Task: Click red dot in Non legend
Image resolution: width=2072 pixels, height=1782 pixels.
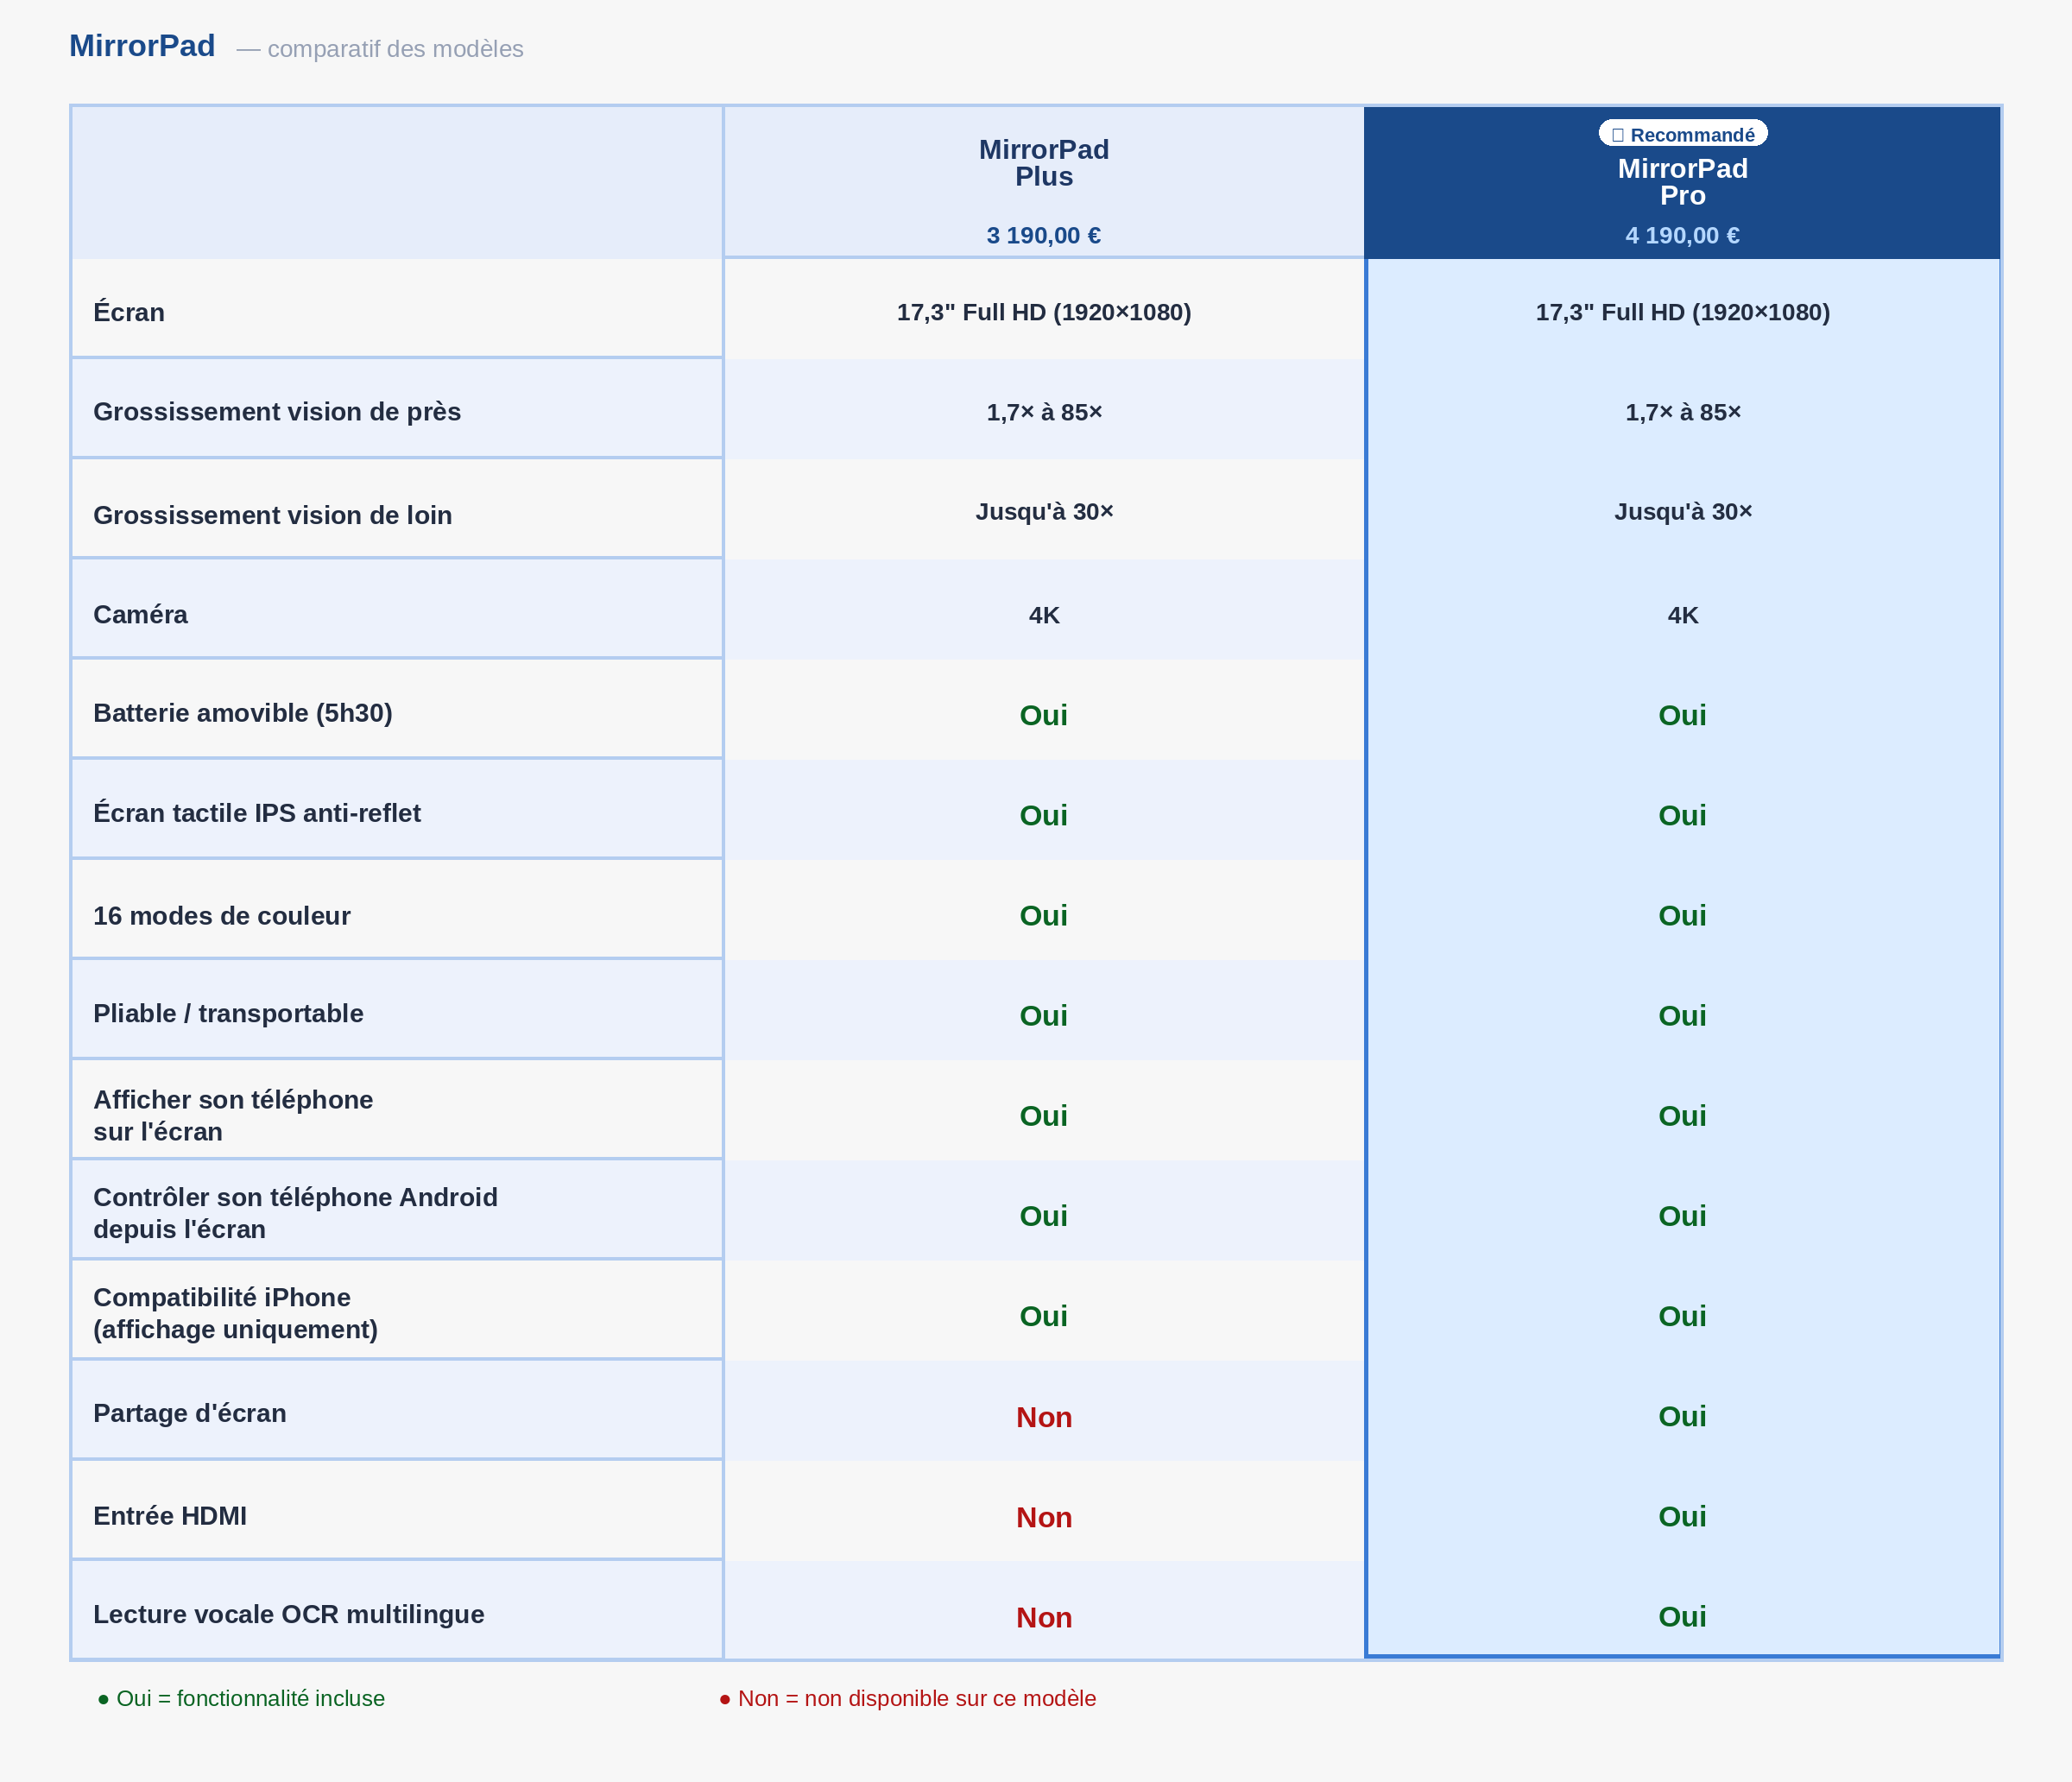Action: 725,1699
